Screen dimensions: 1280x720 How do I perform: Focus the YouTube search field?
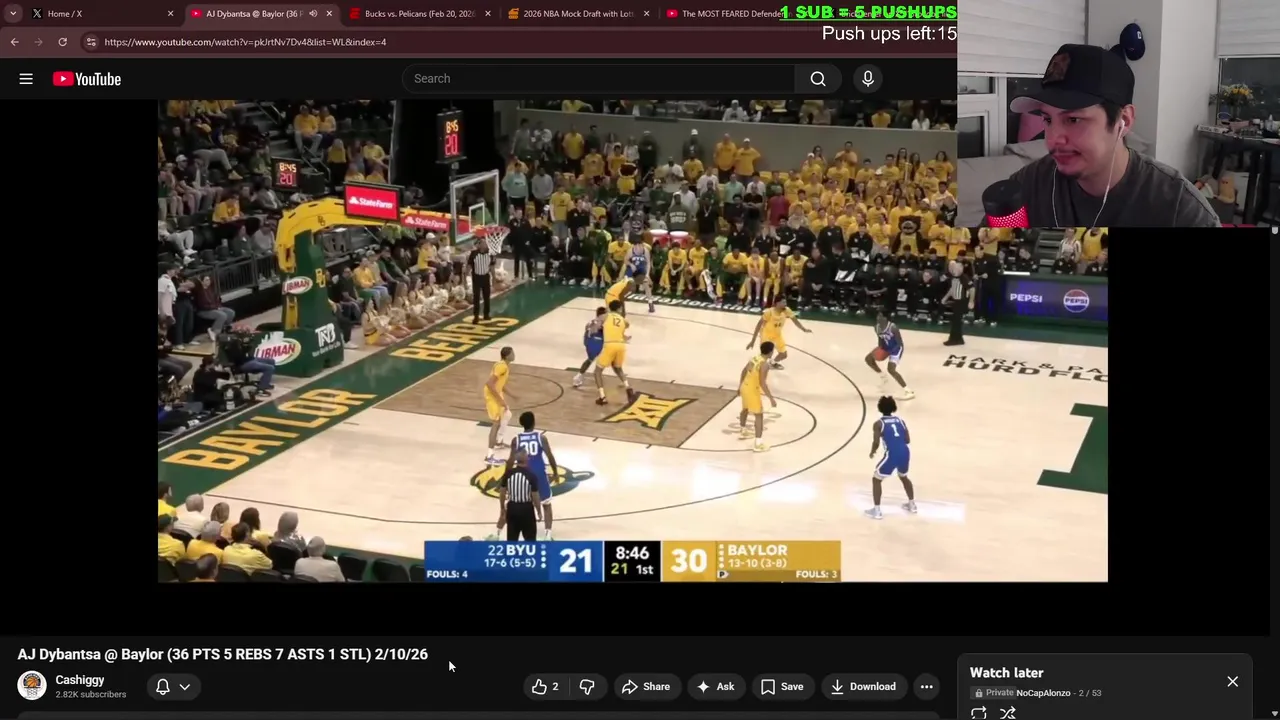[599, 79]
